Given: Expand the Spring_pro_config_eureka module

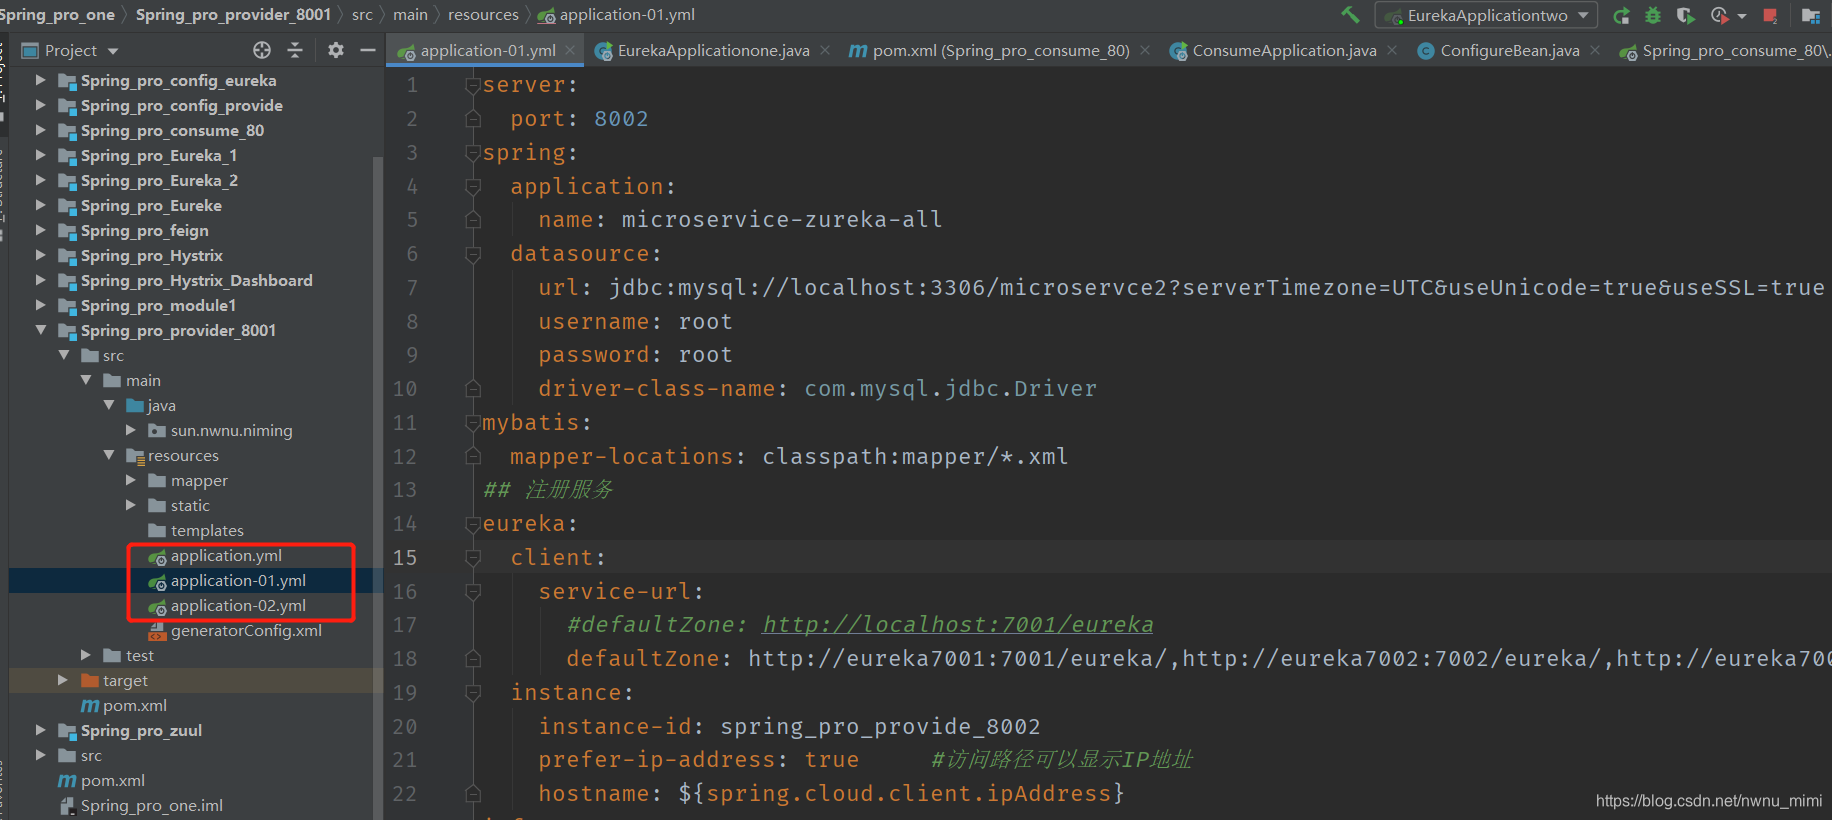Looking at the screenshot, I should [x=40, y=80].
